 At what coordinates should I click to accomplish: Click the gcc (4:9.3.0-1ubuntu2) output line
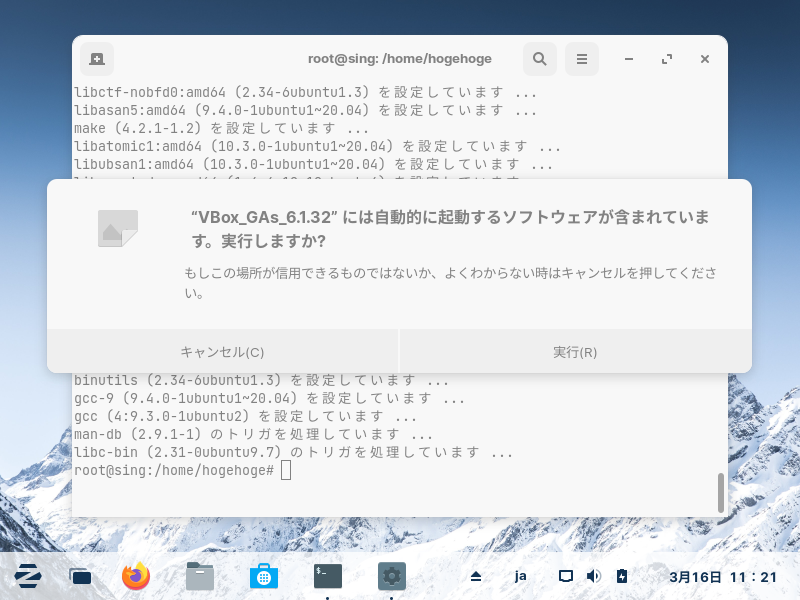[x=245, y=416]
